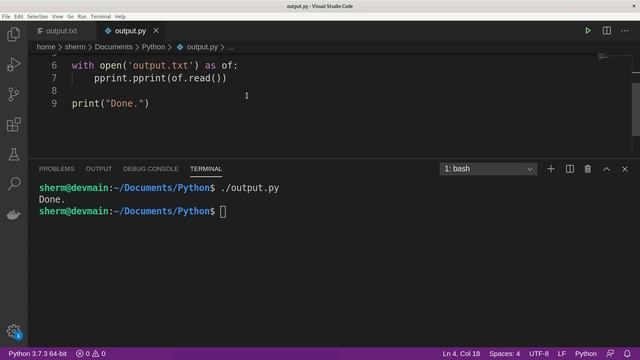Open the View menu
The height and width of the screenshot is (360, 640).
[x=58, y=17]
